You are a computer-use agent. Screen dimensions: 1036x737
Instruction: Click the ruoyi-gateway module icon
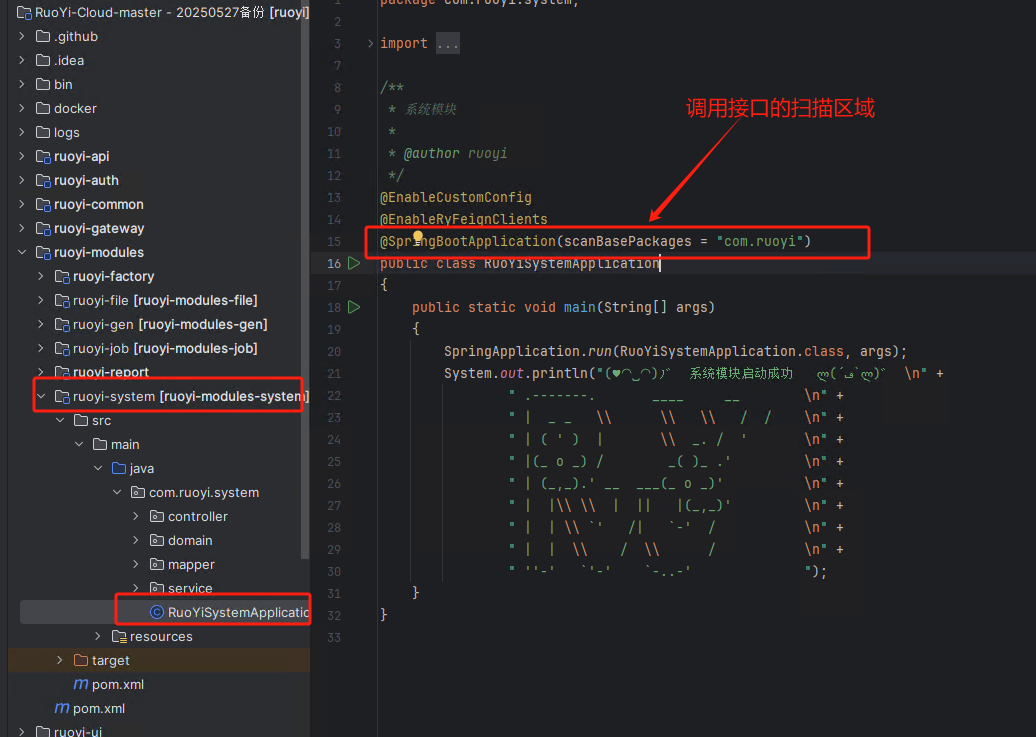(43, 229)
